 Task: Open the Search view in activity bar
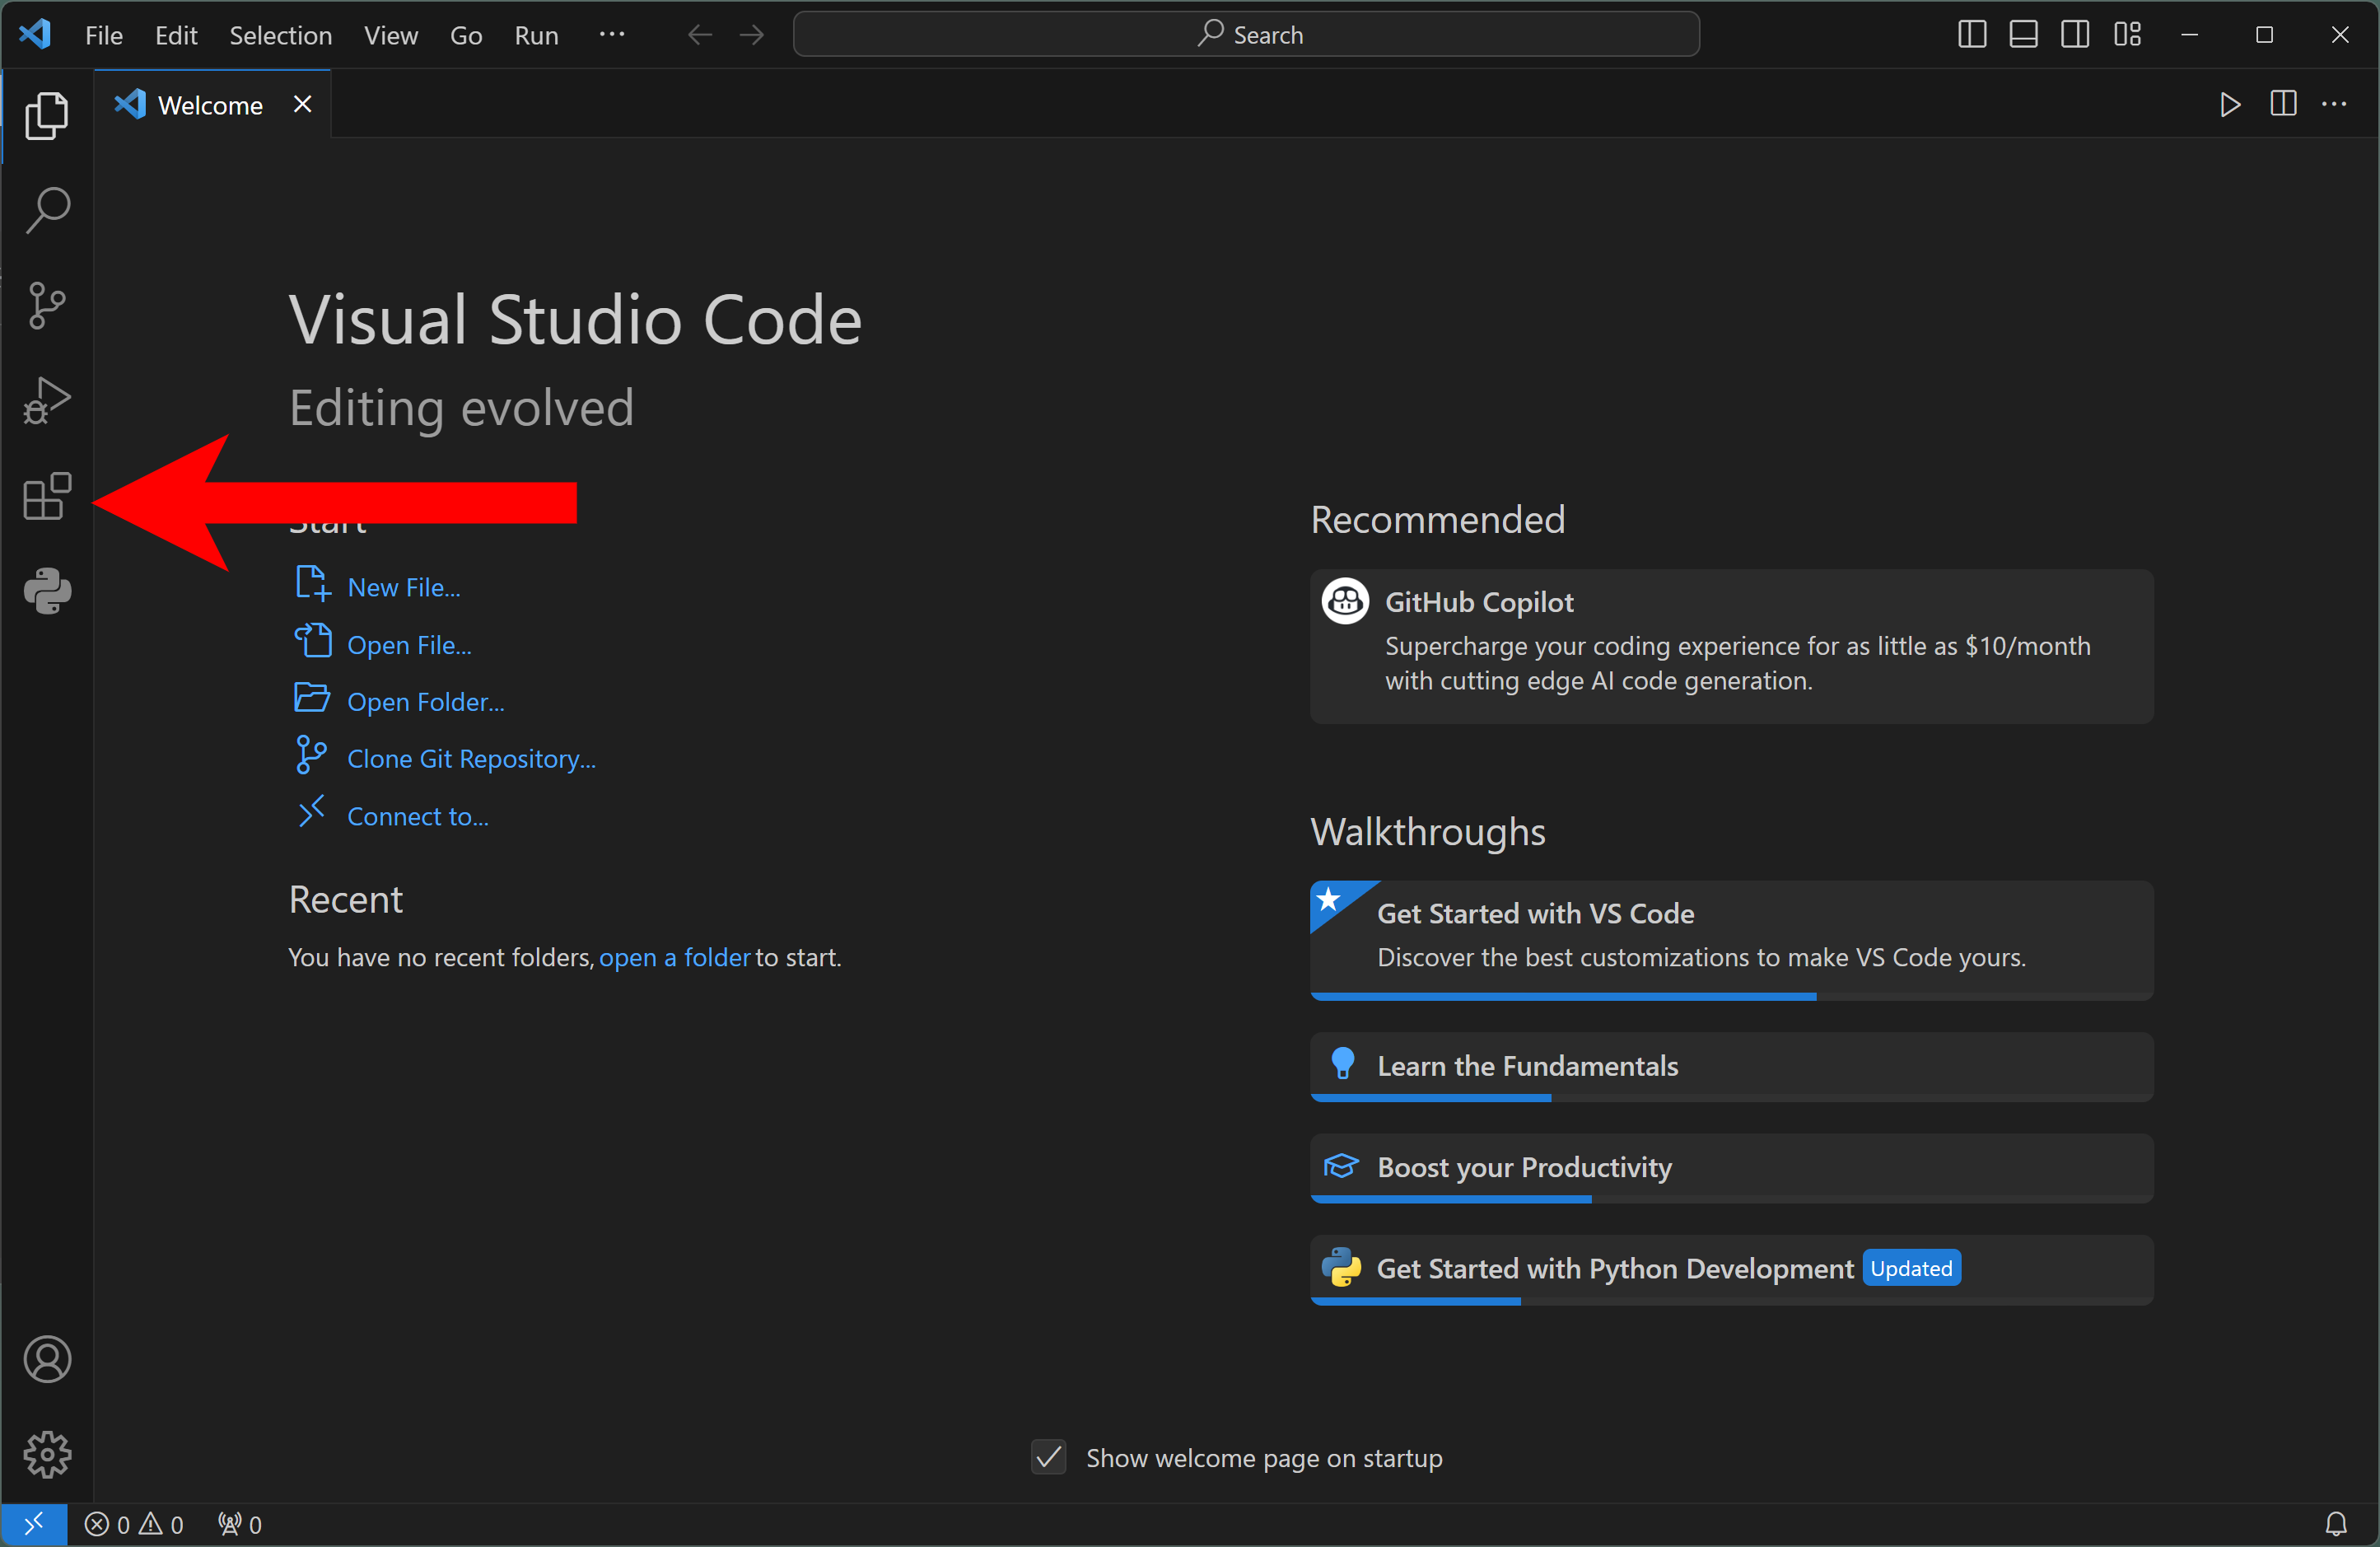point(47,210)
